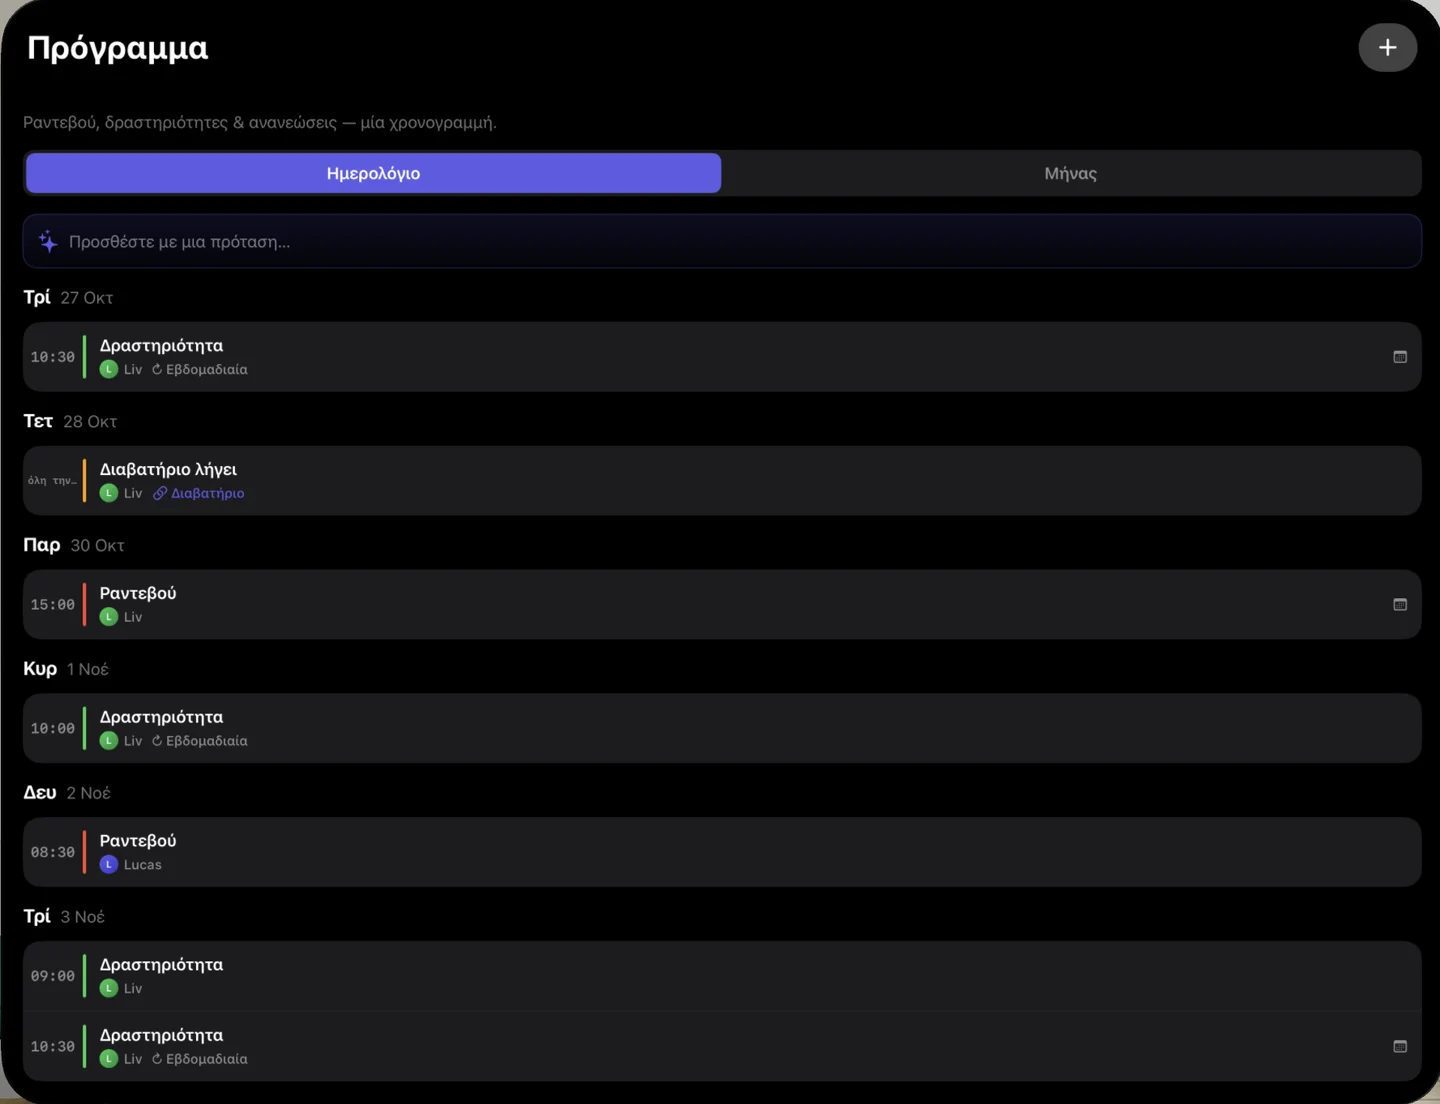The width and height of the screenshot is (1440, 1104).
Task: Click the Δευ 2 Νοέ date header
Action: 67,792
